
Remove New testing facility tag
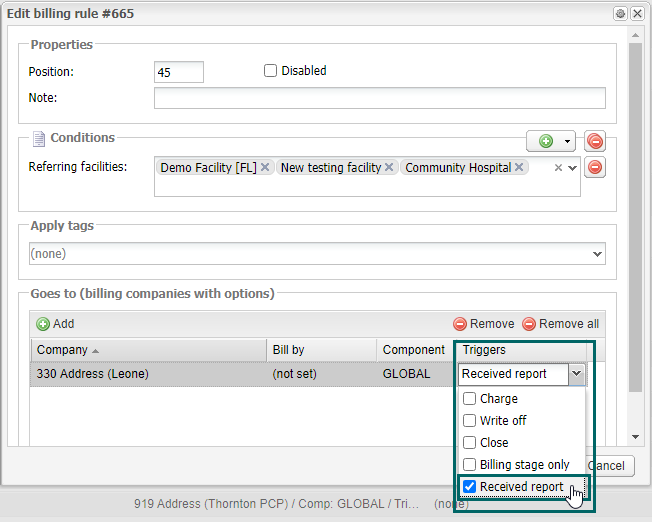click(389, 167)
